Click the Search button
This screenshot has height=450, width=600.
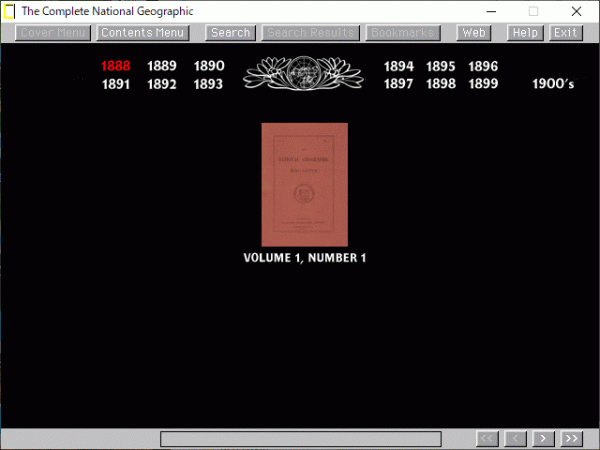[230, 33]
